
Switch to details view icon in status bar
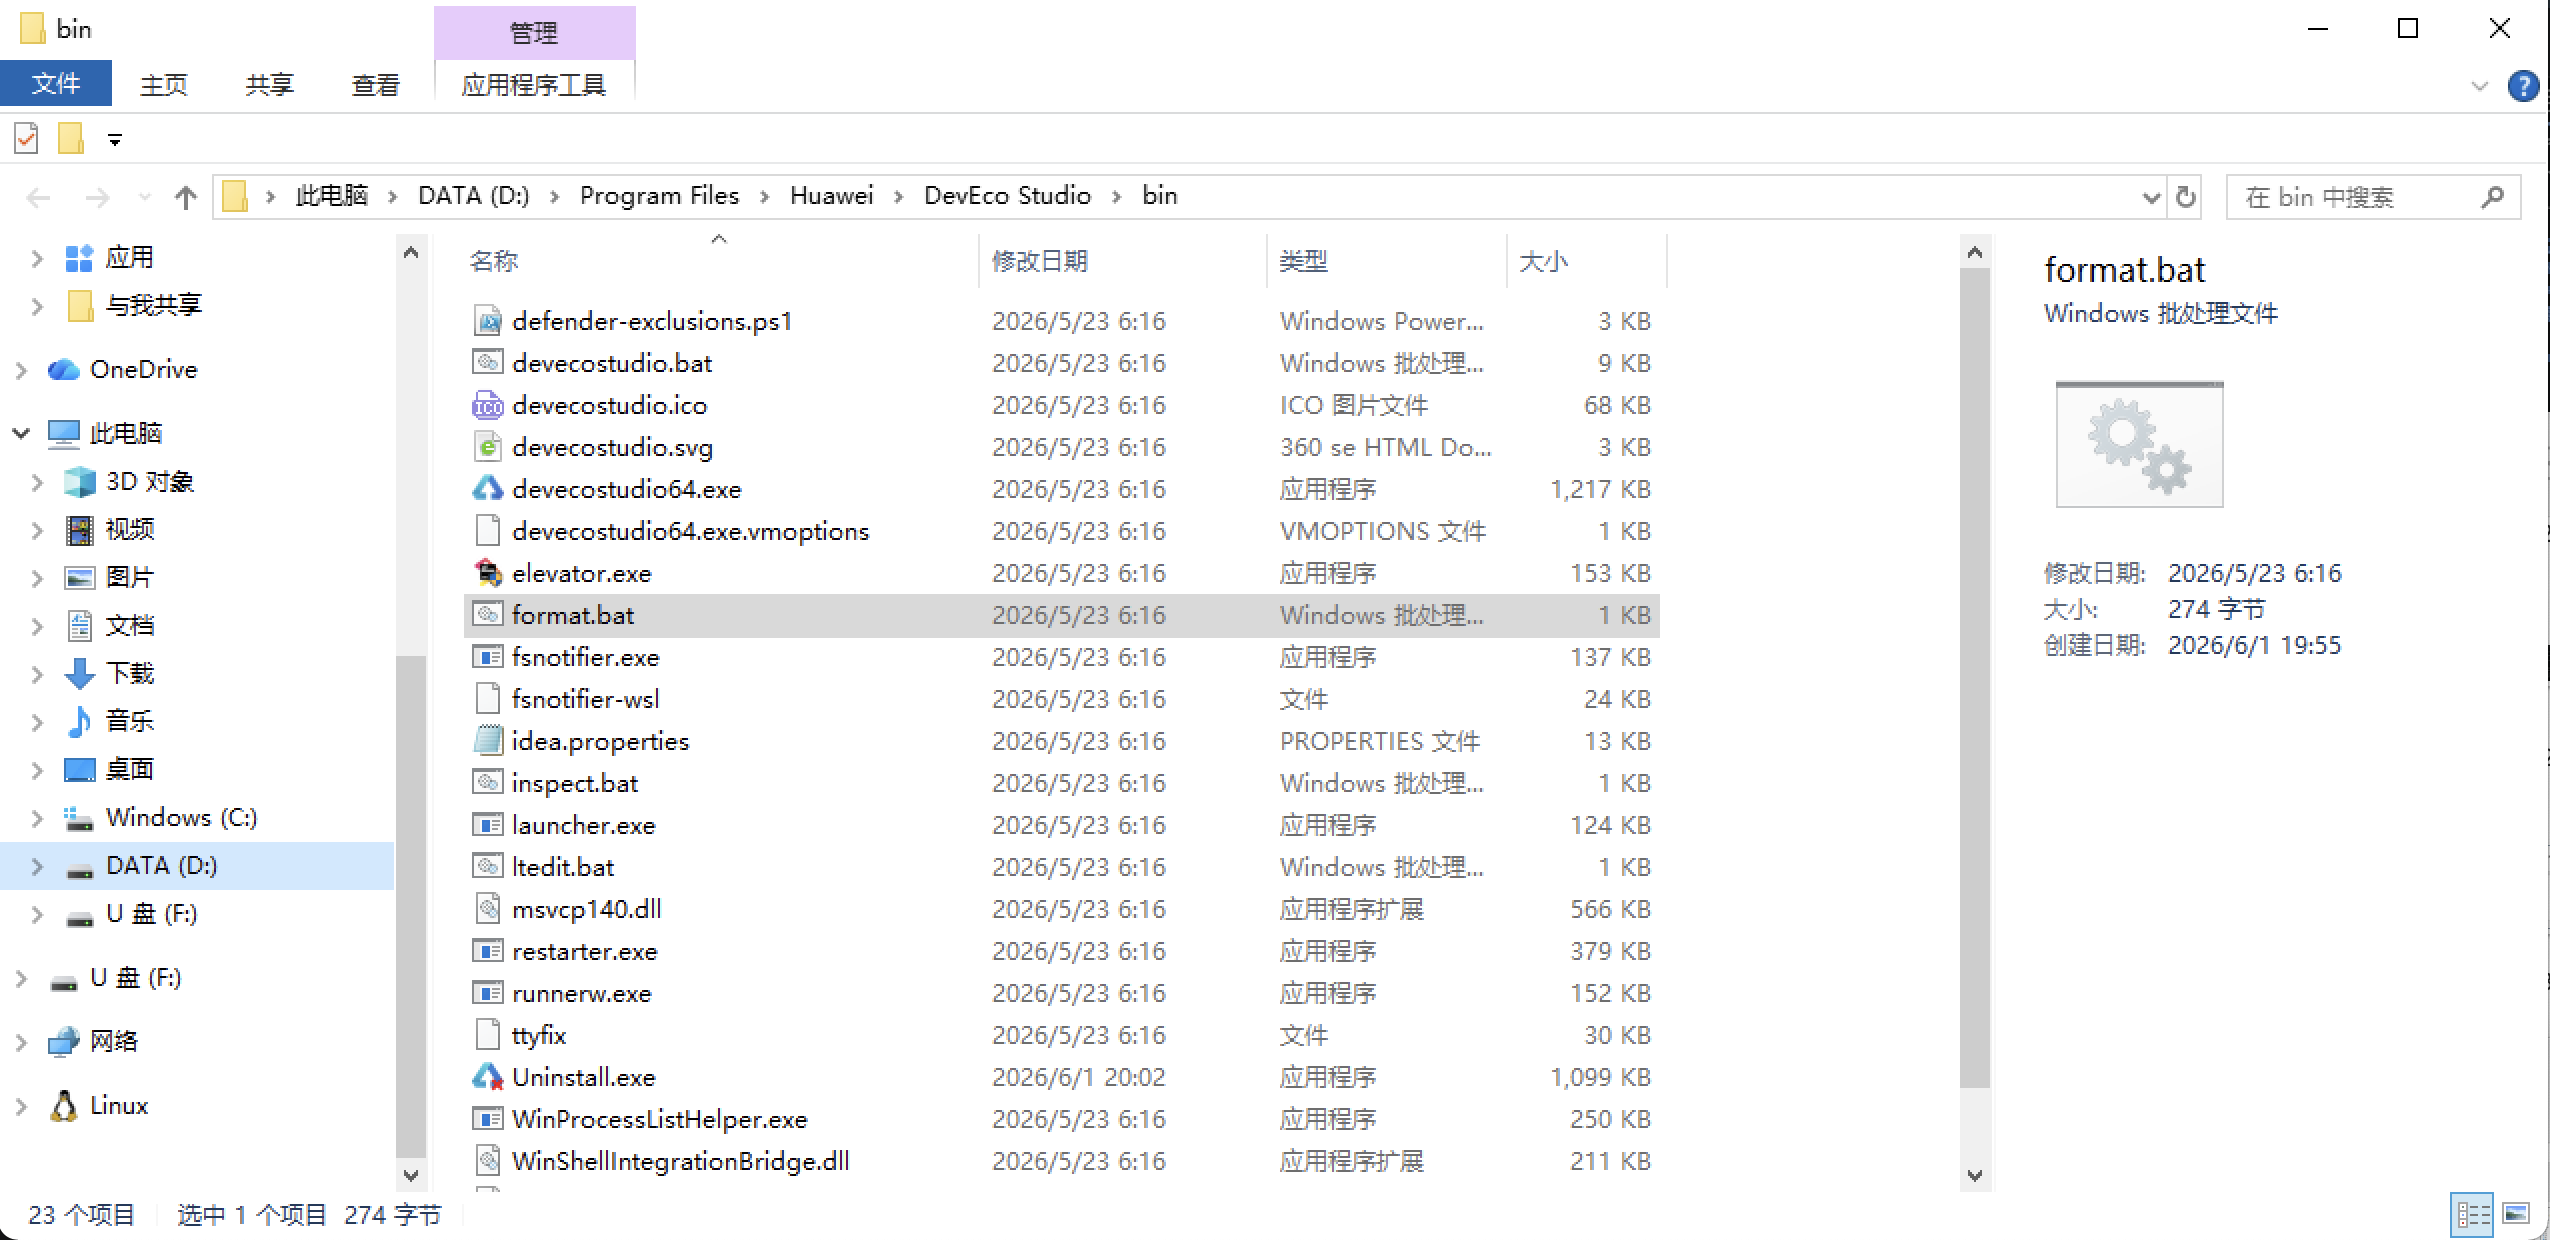[x=2473, y=1215]
